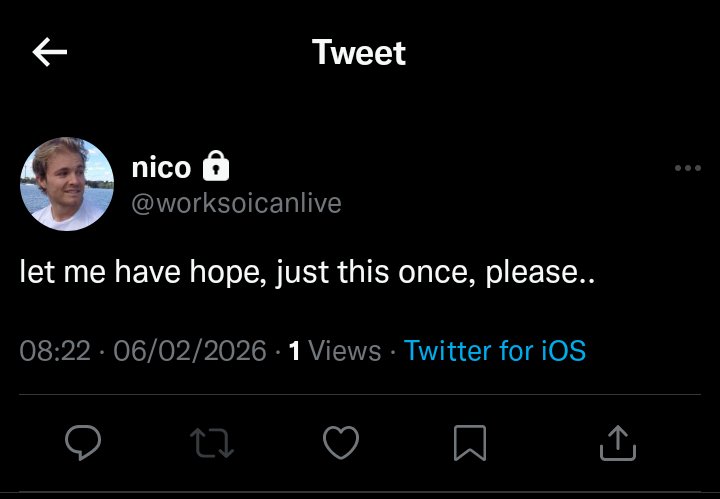Tap the Tweet header title
720x499 pixels.
point(359,52)
